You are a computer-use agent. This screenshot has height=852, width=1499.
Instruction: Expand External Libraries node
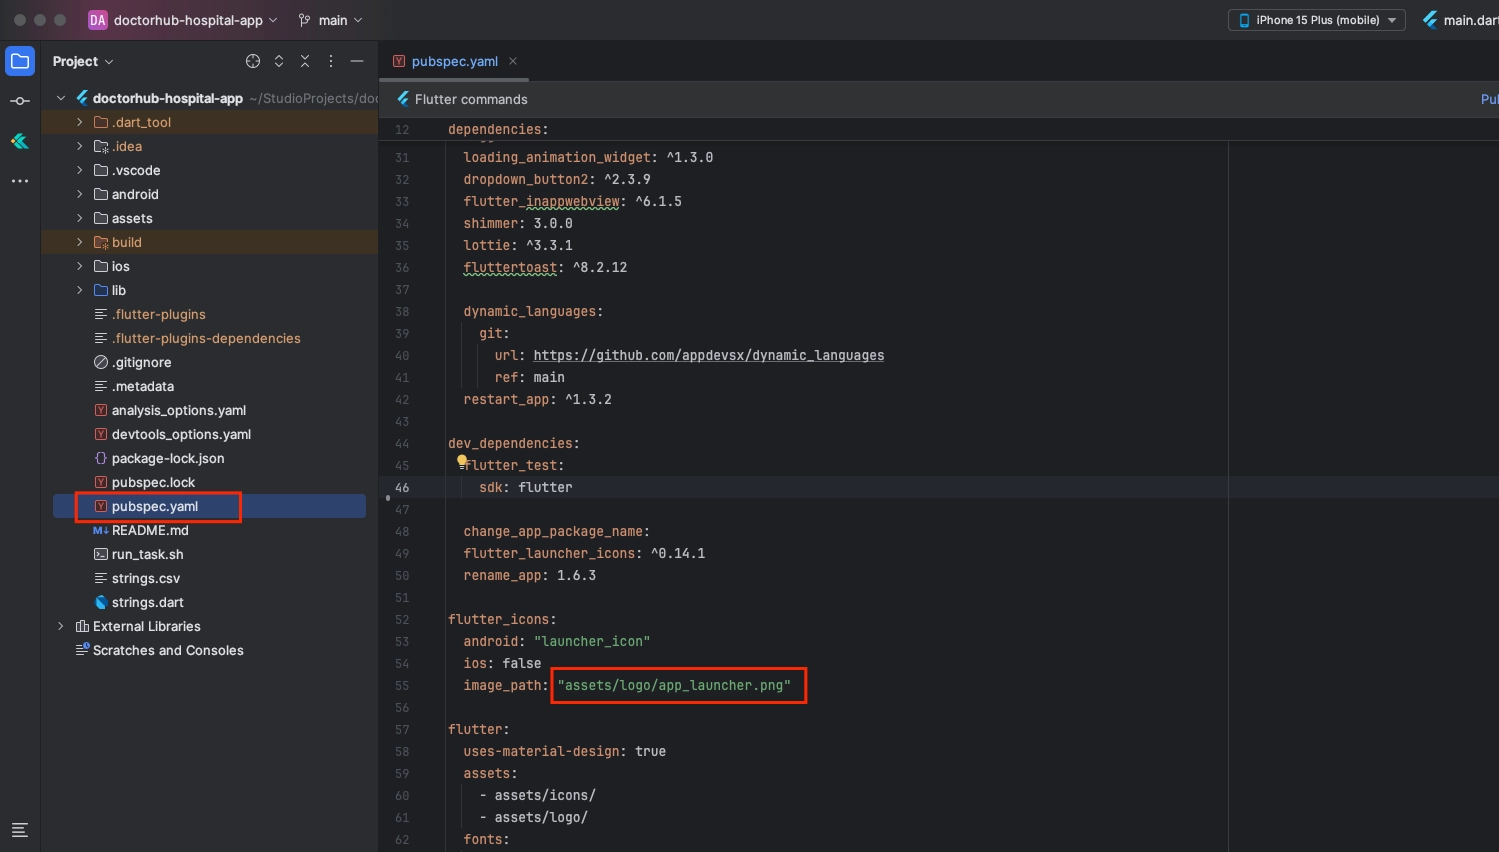point(61,626)
